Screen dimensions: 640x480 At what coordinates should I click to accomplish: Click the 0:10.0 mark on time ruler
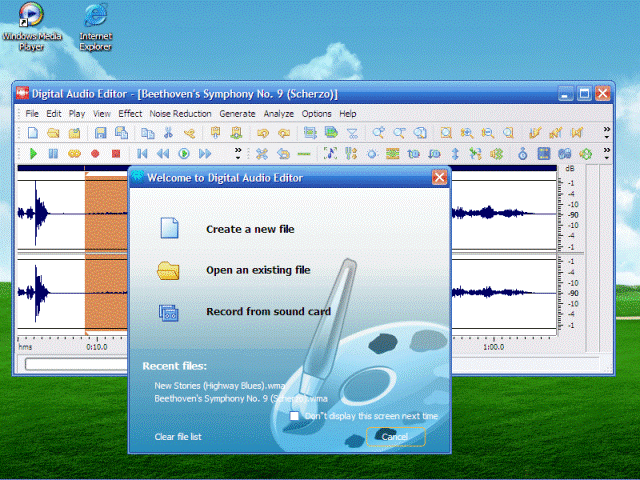coord(97,347)
